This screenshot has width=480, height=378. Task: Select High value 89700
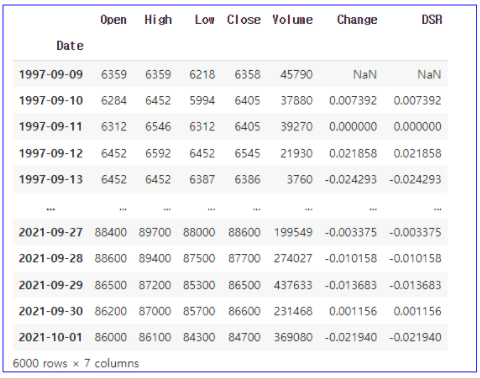[x=155, y=232]
